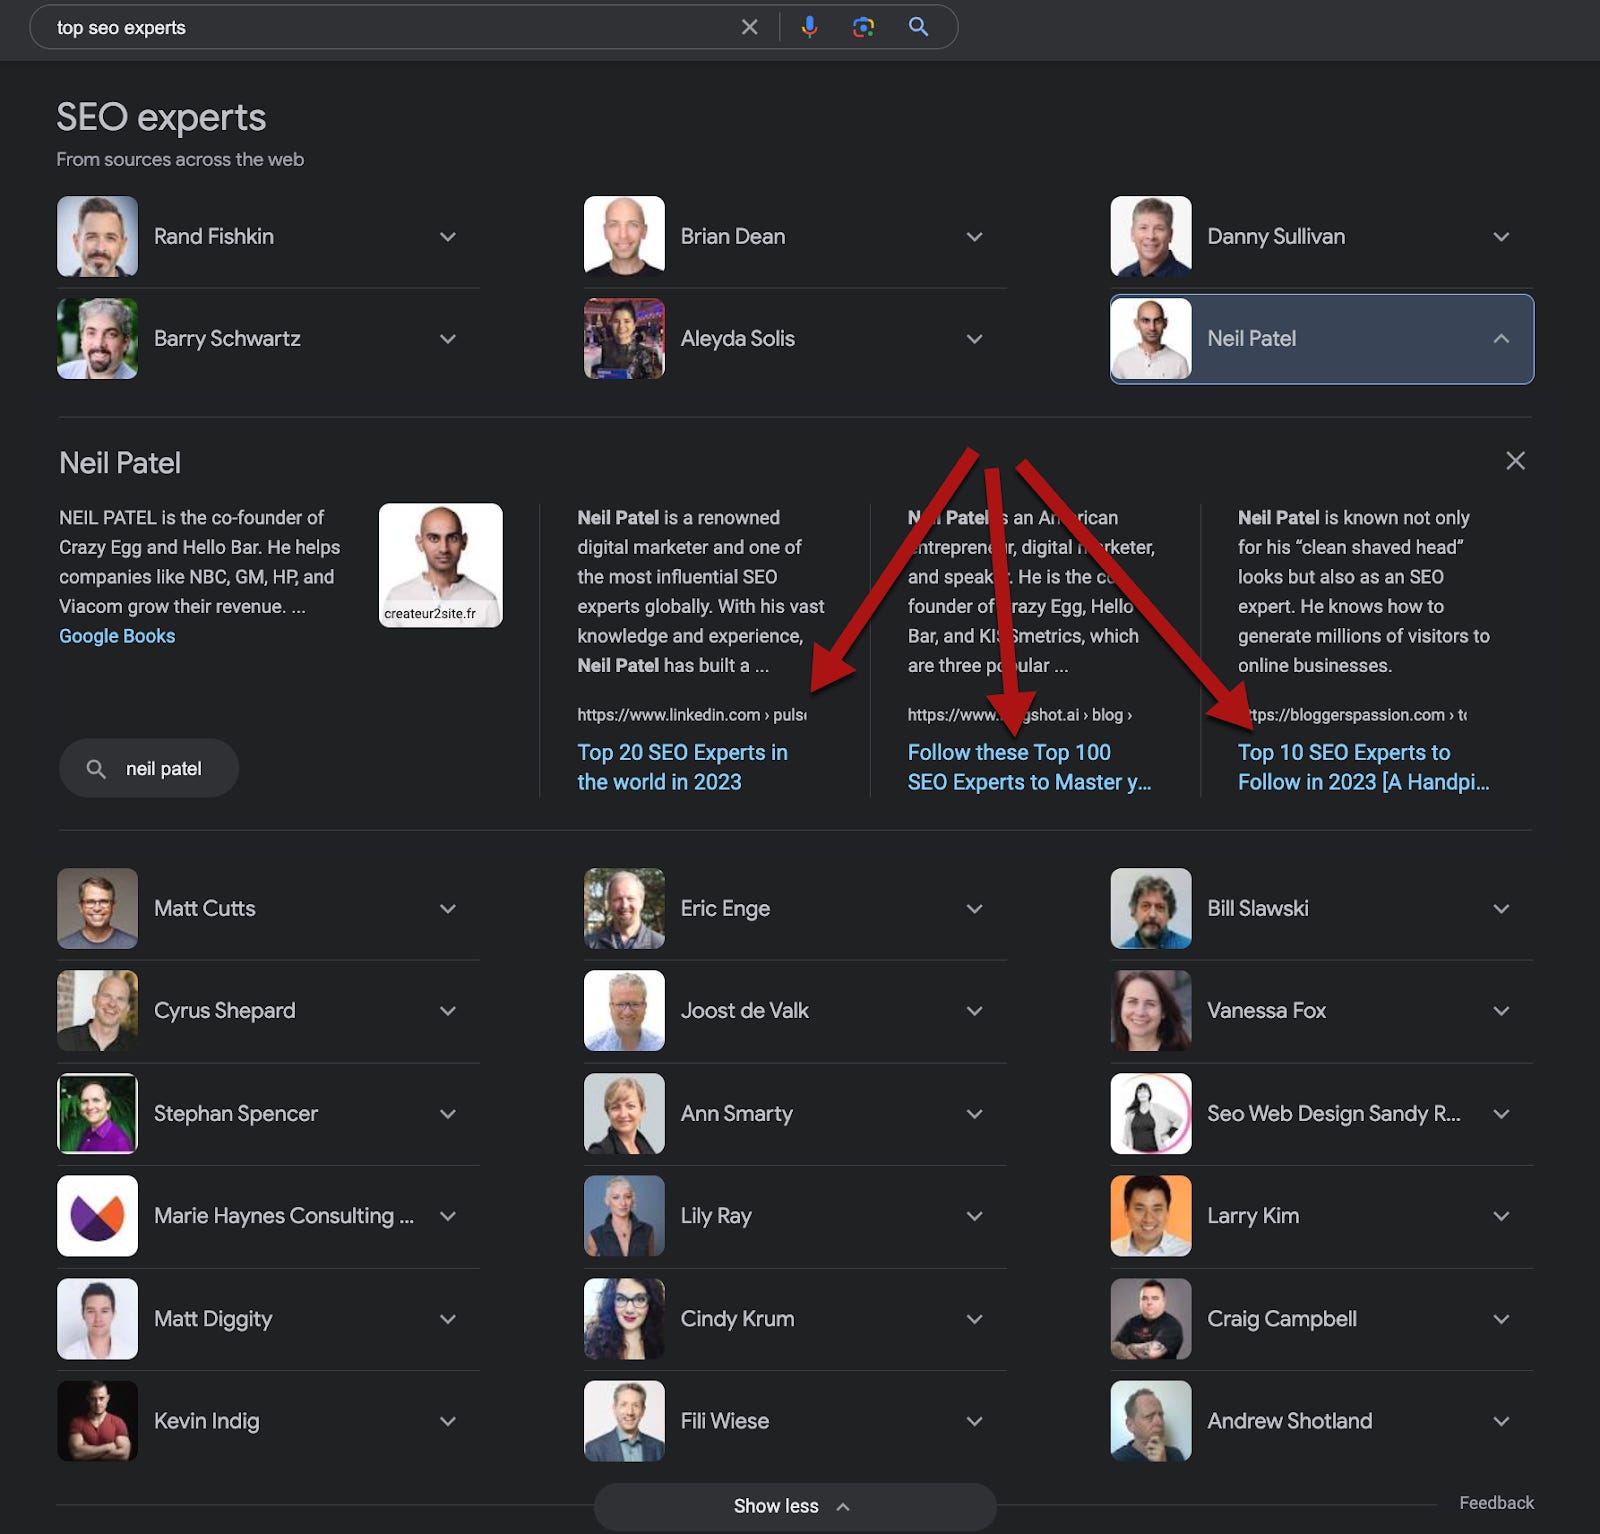Viewport: 1600px width, 1534px height.
Task: Click the magnifier search submit icon
Action: [x=918, y=27]
